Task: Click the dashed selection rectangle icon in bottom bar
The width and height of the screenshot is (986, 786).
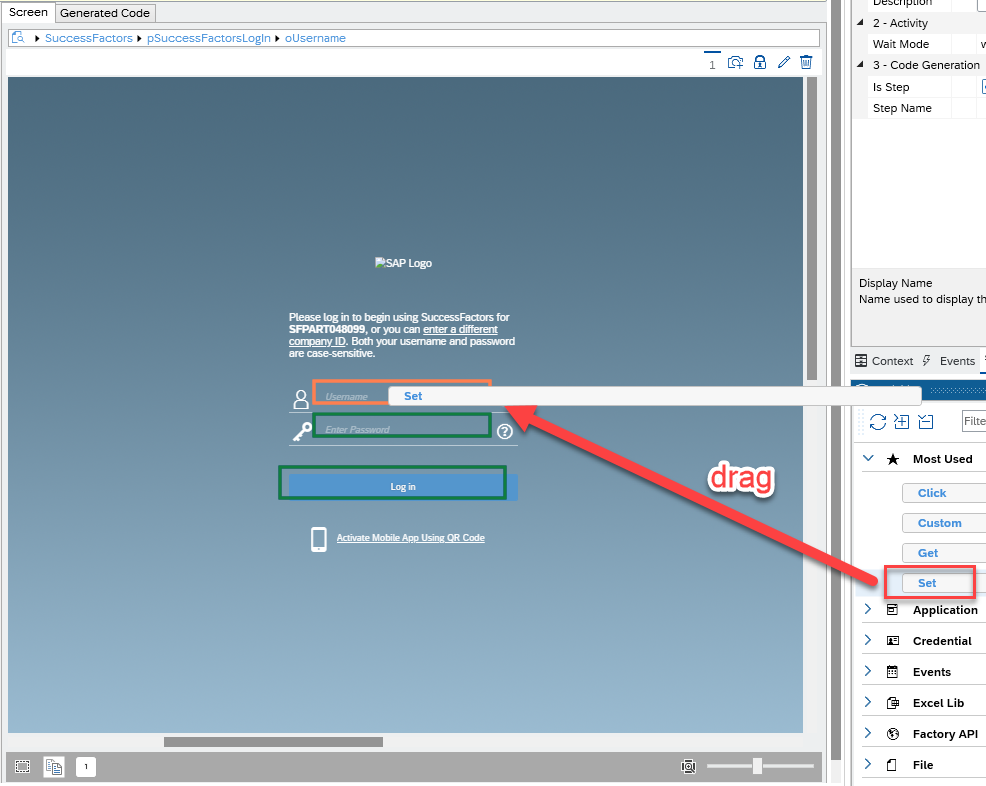Action: point(23,767)
